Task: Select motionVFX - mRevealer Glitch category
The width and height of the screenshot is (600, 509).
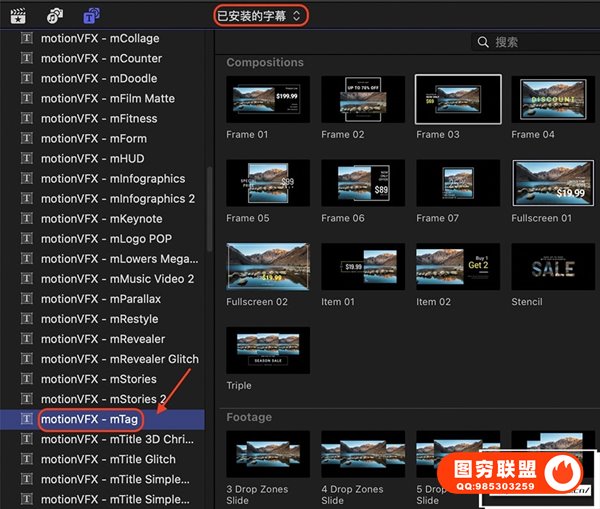Action: point(119,359)
